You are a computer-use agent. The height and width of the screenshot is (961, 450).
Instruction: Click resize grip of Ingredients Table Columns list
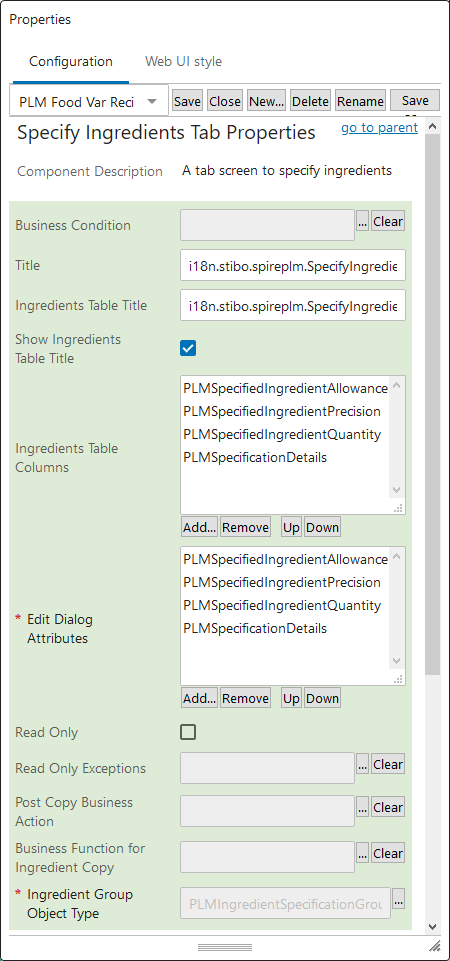pyautogui.click(x=398, y=508)
